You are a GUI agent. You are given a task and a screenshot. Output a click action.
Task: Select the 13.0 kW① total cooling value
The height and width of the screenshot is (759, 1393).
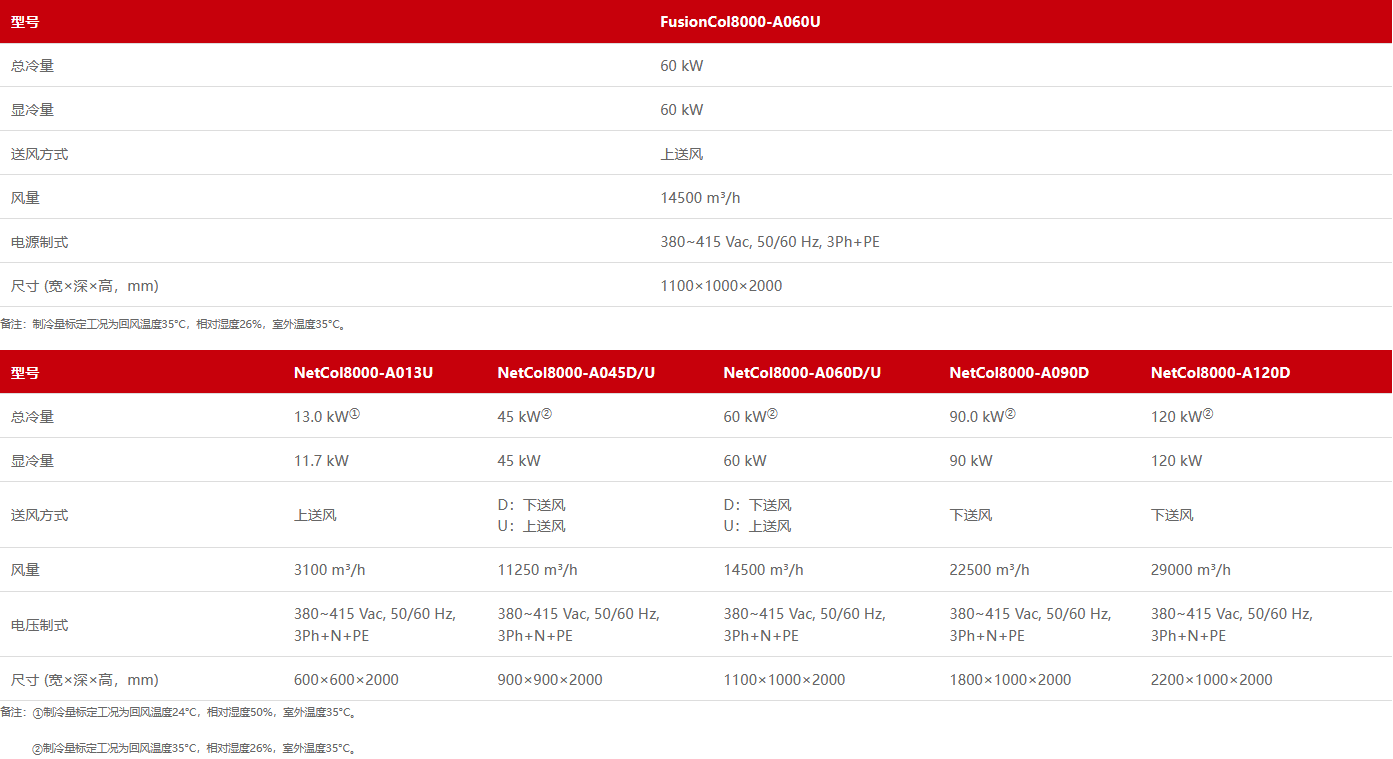point(327,416)
